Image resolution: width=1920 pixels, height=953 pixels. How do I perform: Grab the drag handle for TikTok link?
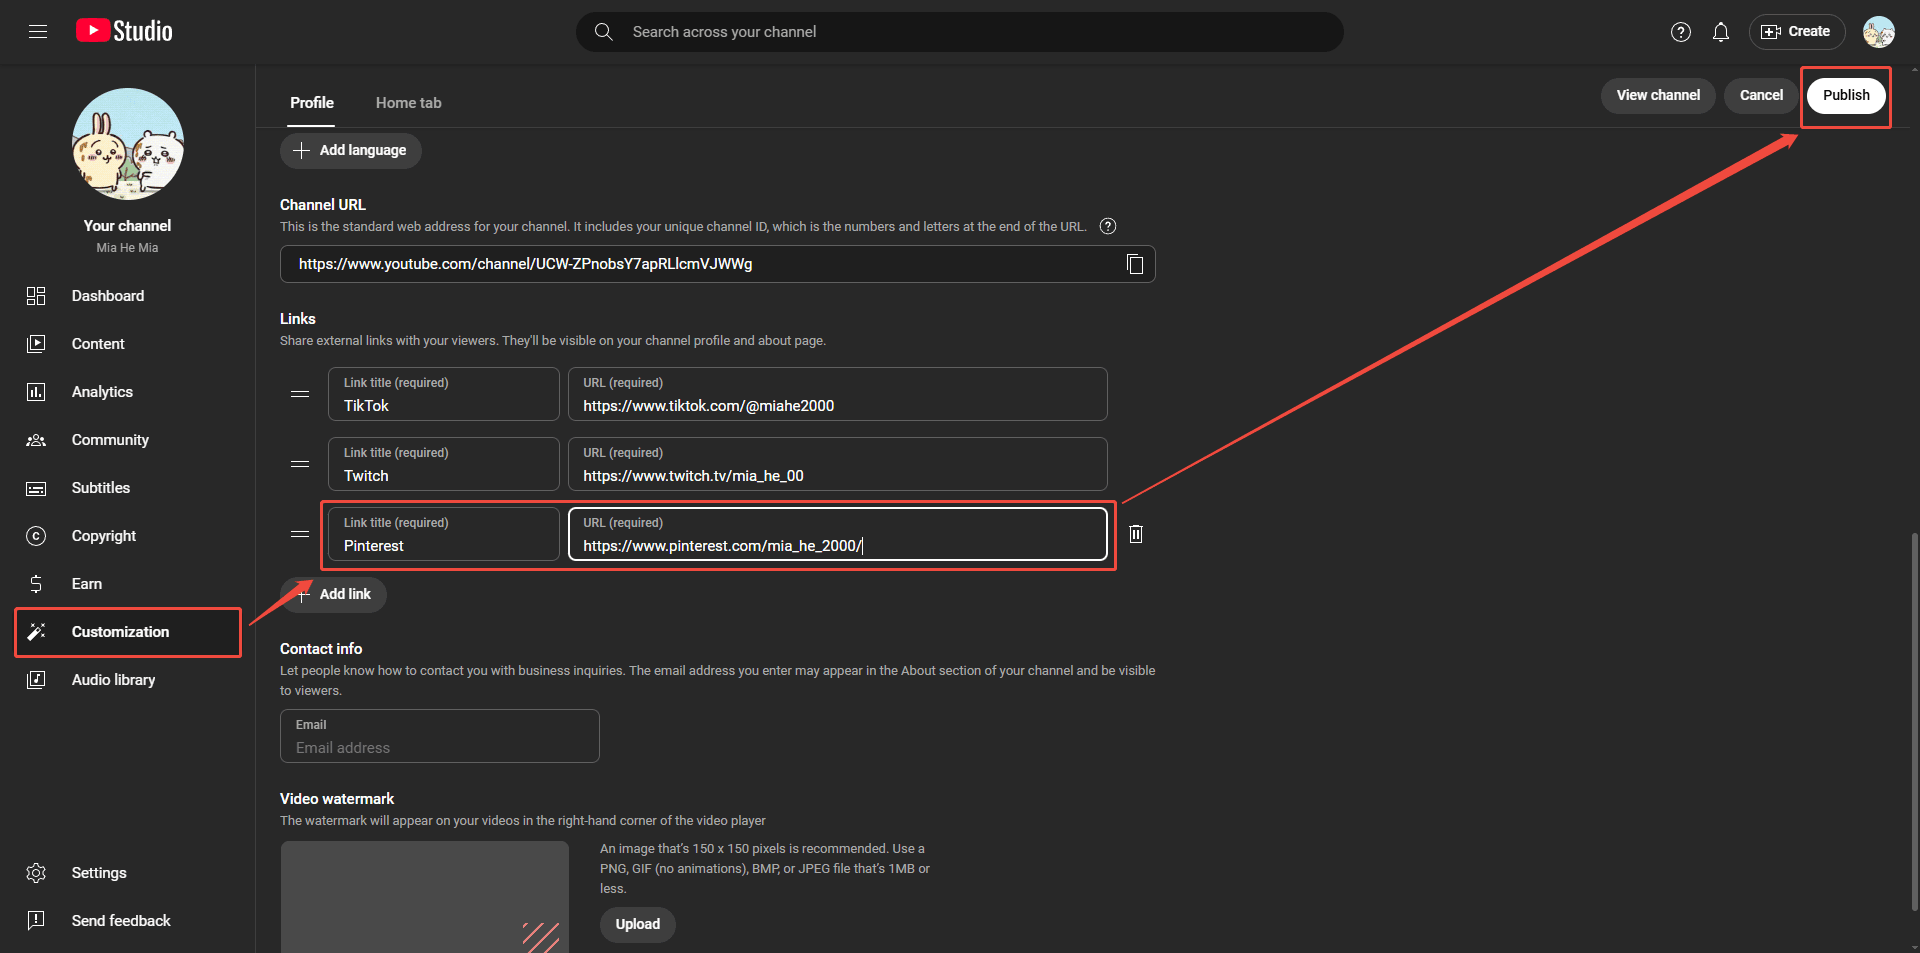click(300, 394)
